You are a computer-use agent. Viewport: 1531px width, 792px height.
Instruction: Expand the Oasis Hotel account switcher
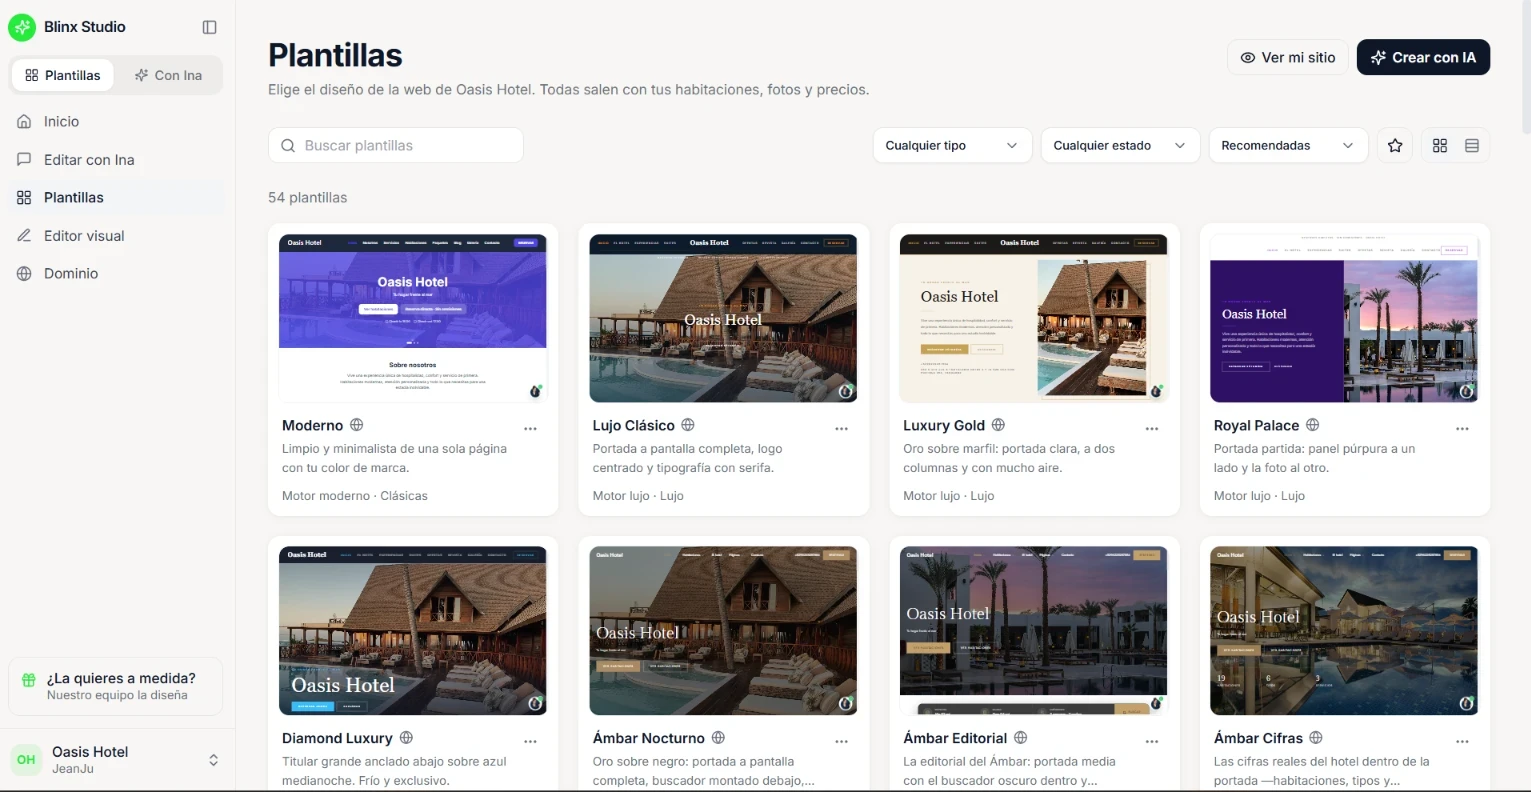[x=116, y=760]
